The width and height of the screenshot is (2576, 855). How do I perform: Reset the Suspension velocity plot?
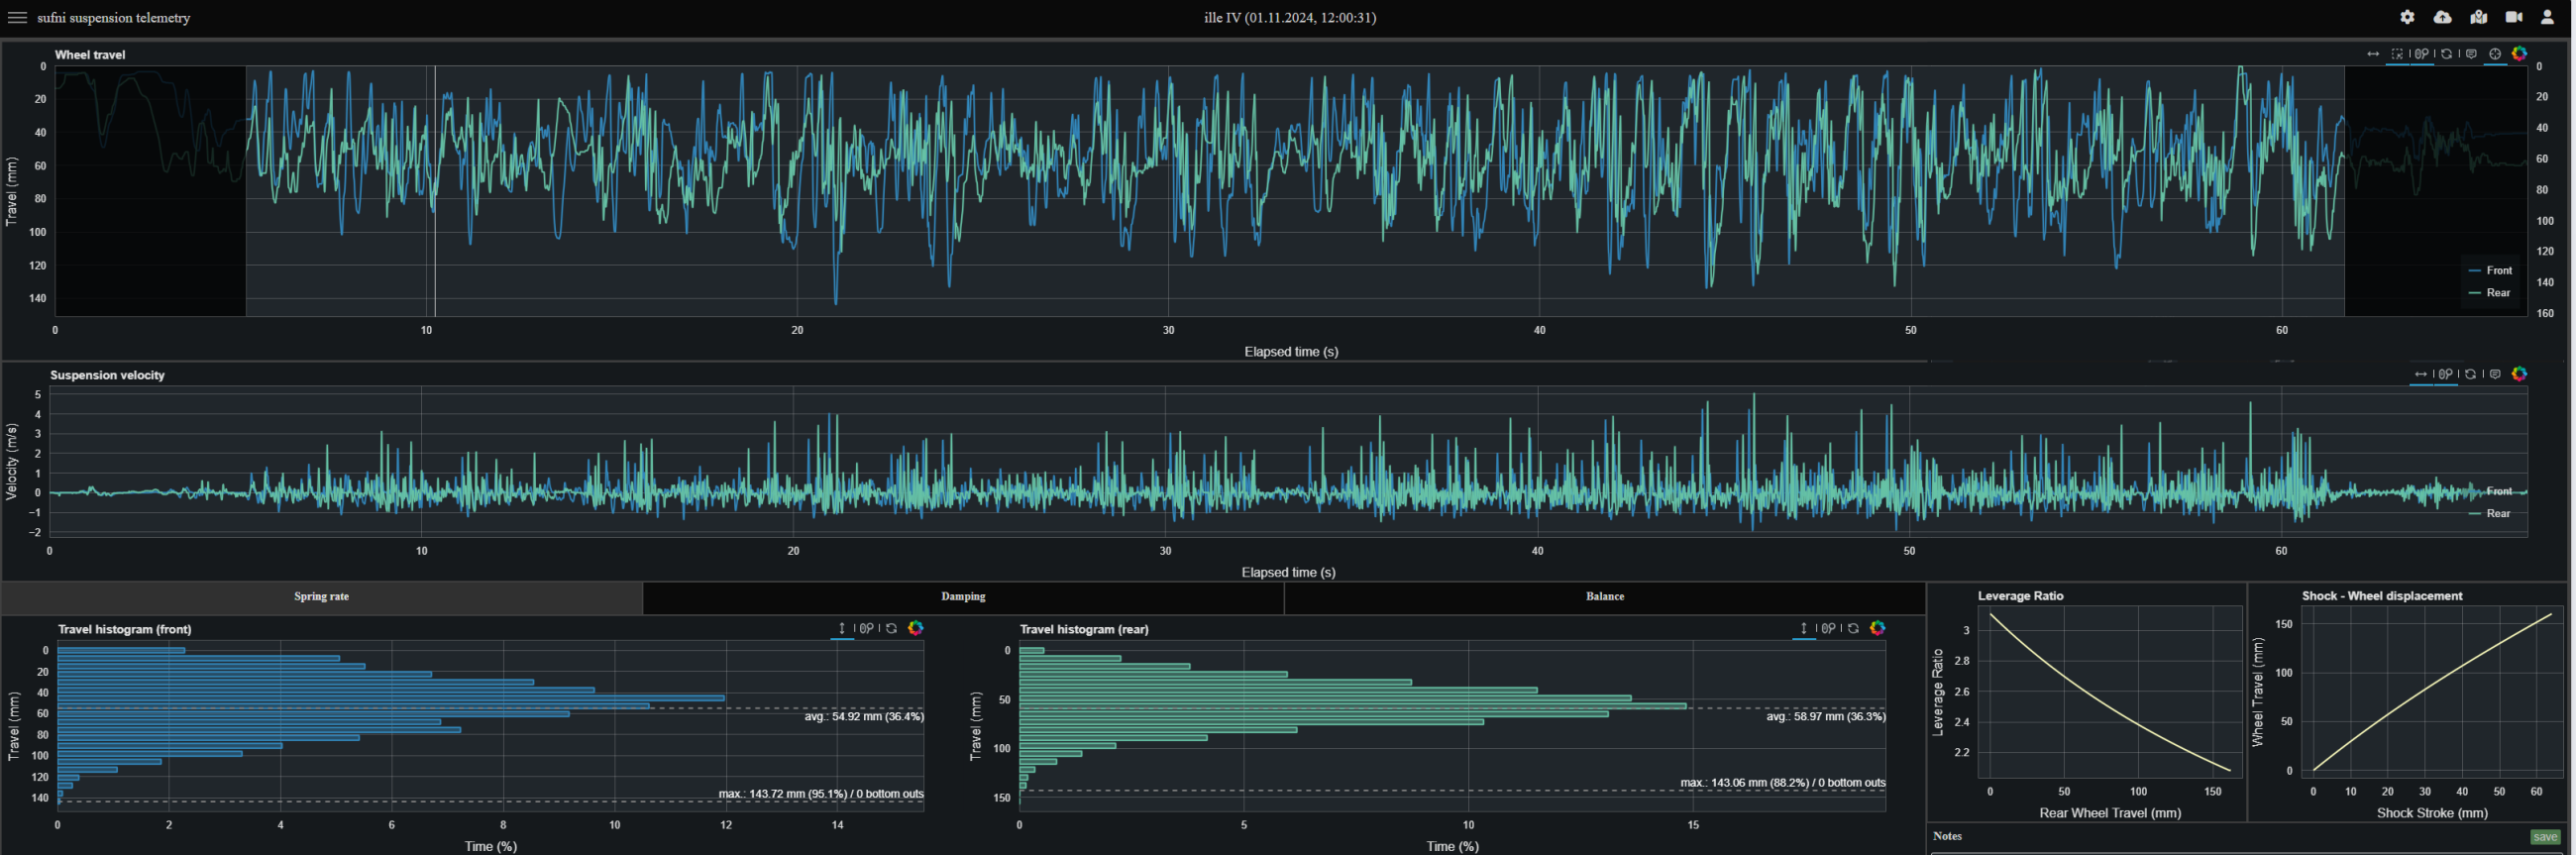click(x=2471, y=374)
